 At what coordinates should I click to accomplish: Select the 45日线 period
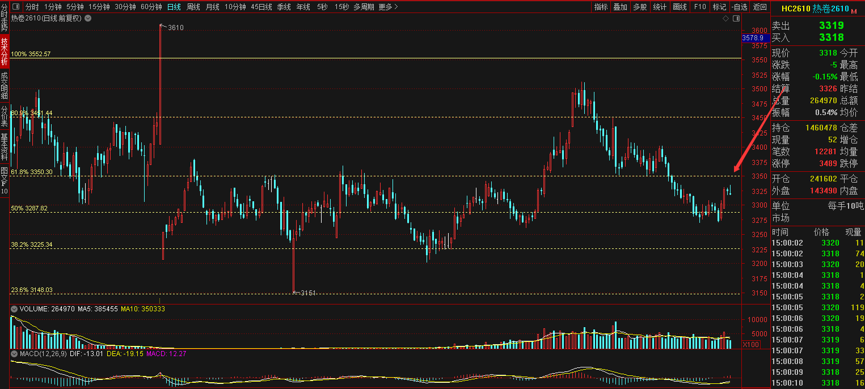[261, 7]
